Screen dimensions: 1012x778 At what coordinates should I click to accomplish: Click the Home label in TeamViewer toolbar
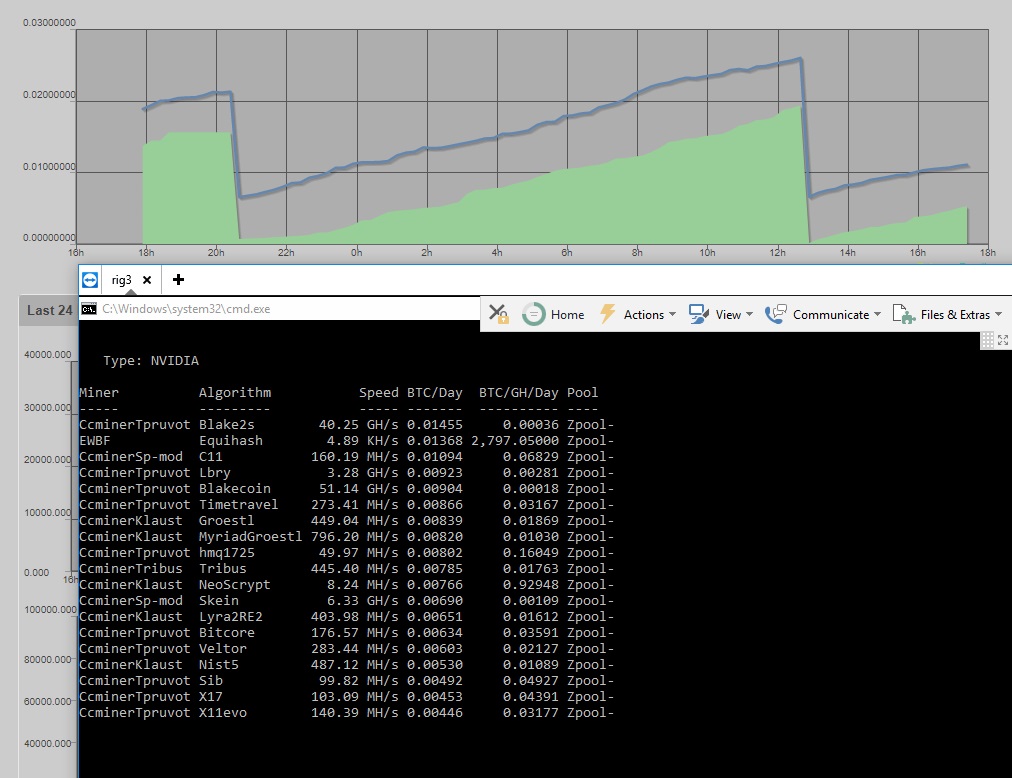[567, 314]
